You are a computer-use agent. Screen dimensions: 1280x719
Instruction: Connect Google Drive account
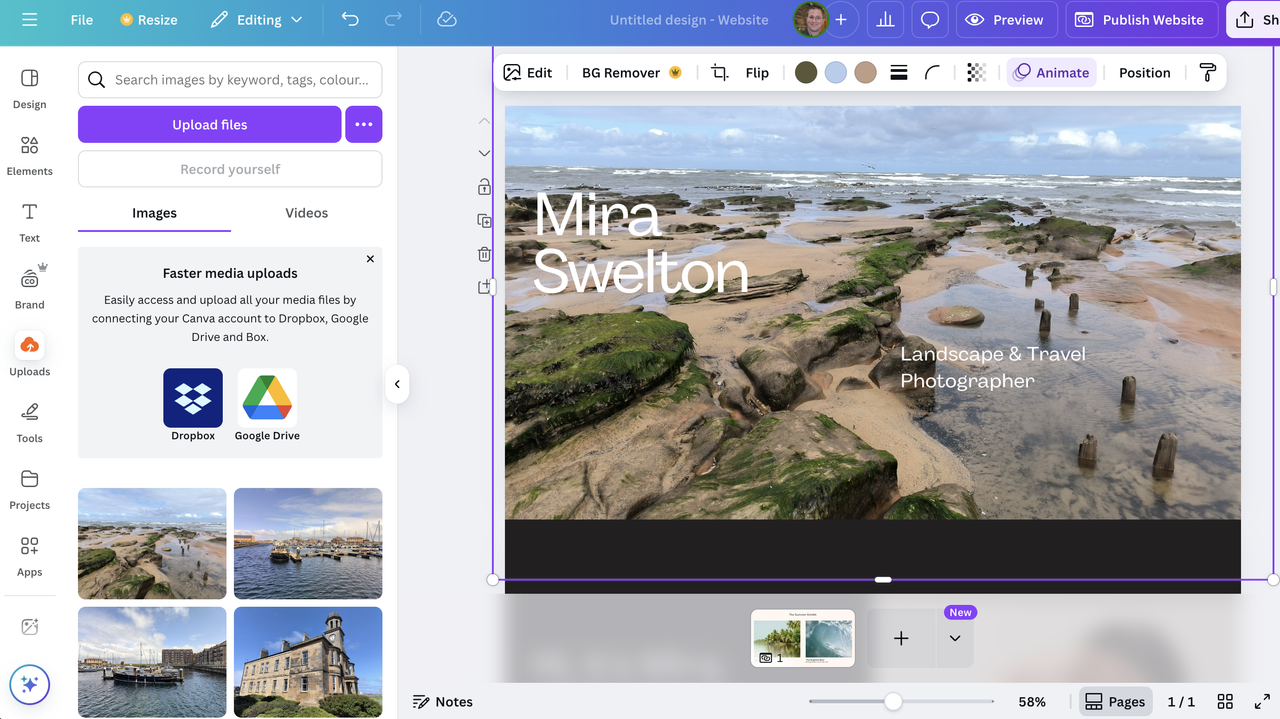pos(267,404)
